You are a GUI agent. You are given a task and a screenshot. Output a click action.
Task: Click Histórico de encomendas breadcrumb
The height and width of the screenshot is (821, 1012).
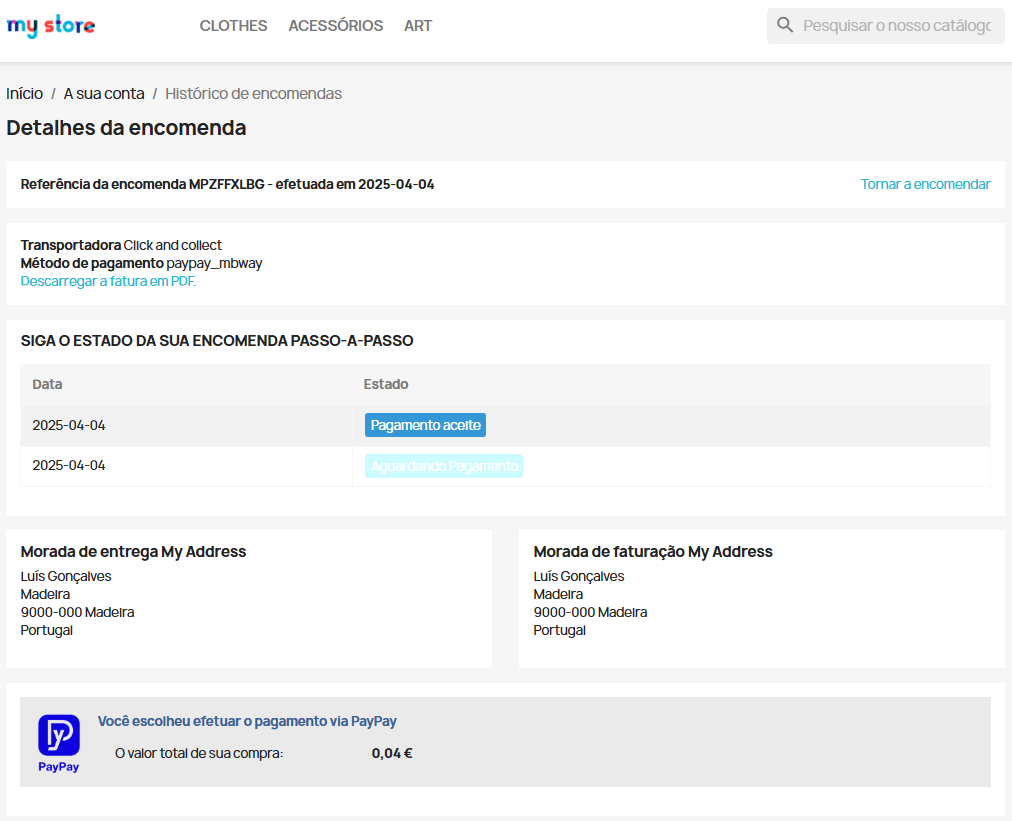click(x=253, y=94)
